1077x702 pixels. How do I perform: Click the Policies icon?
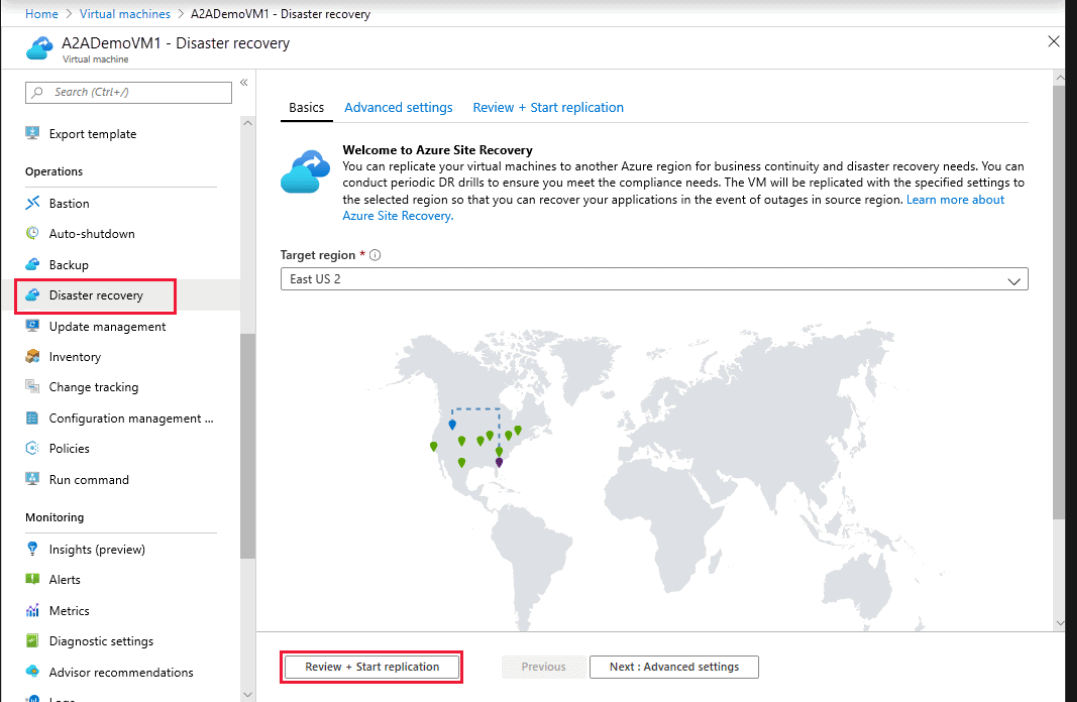tap(32, 449)
